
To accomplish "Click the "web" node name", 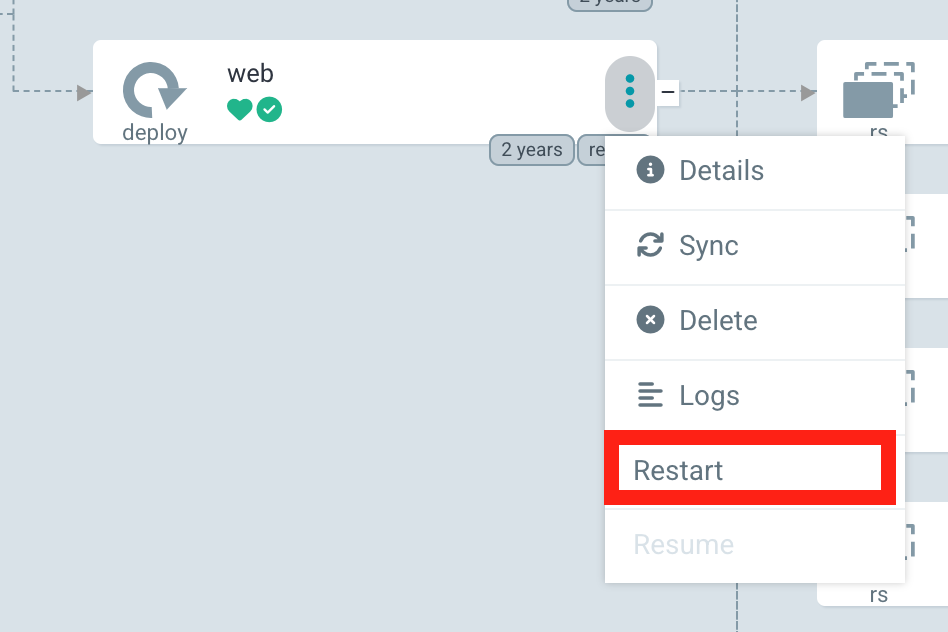I will coord(250,74).
